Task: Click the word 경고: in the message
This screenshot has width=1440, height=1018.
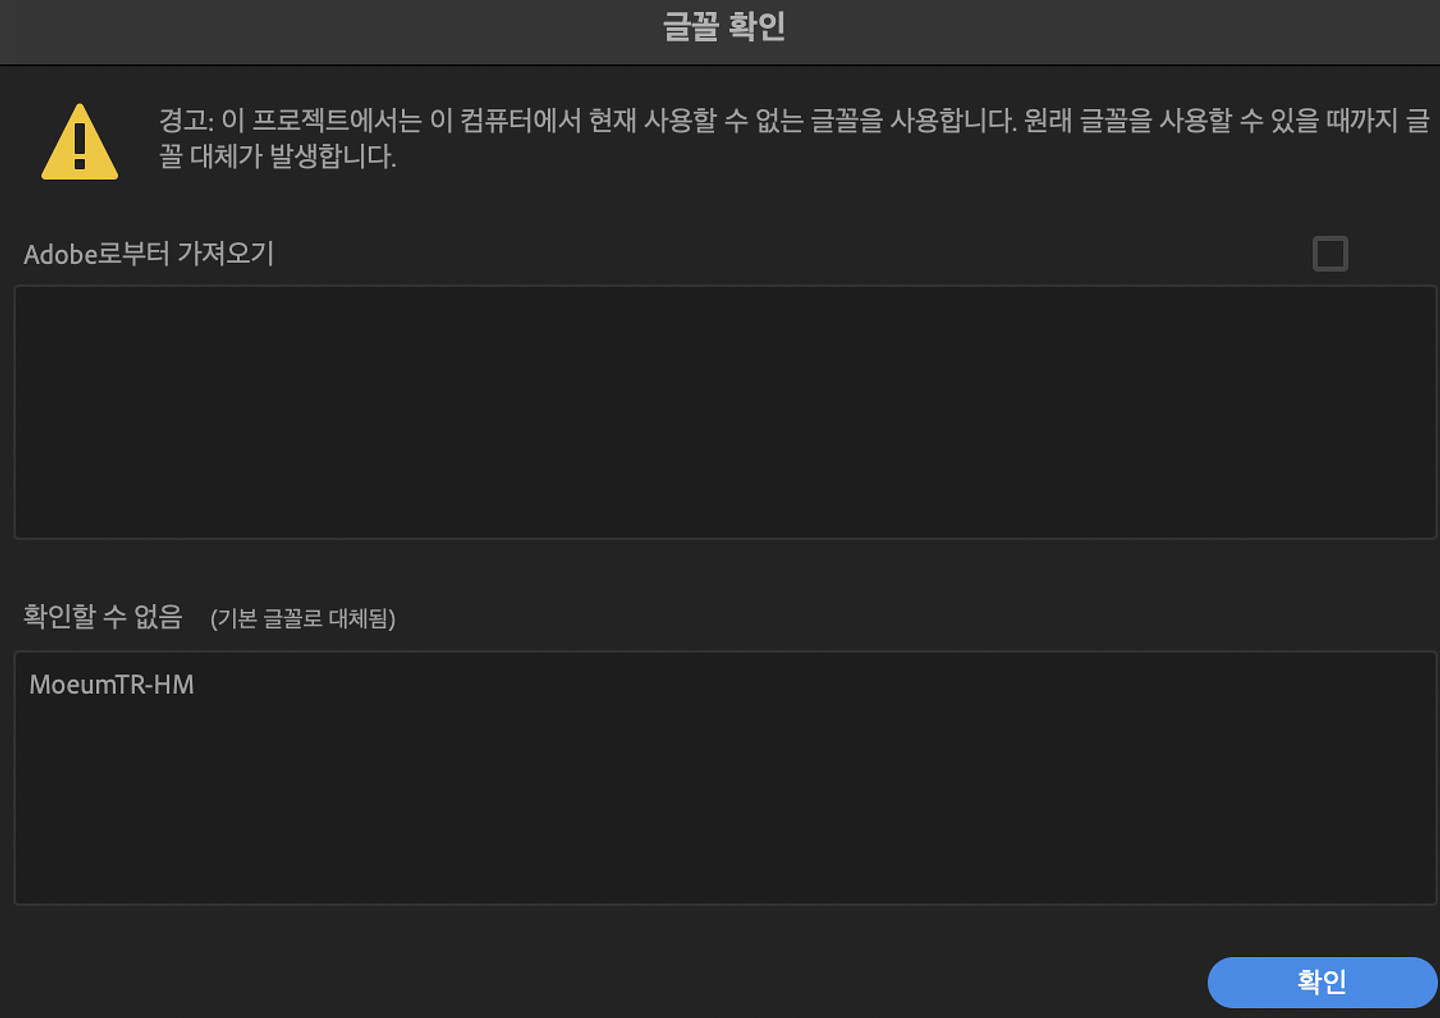Action: click(x=186, y=121)
